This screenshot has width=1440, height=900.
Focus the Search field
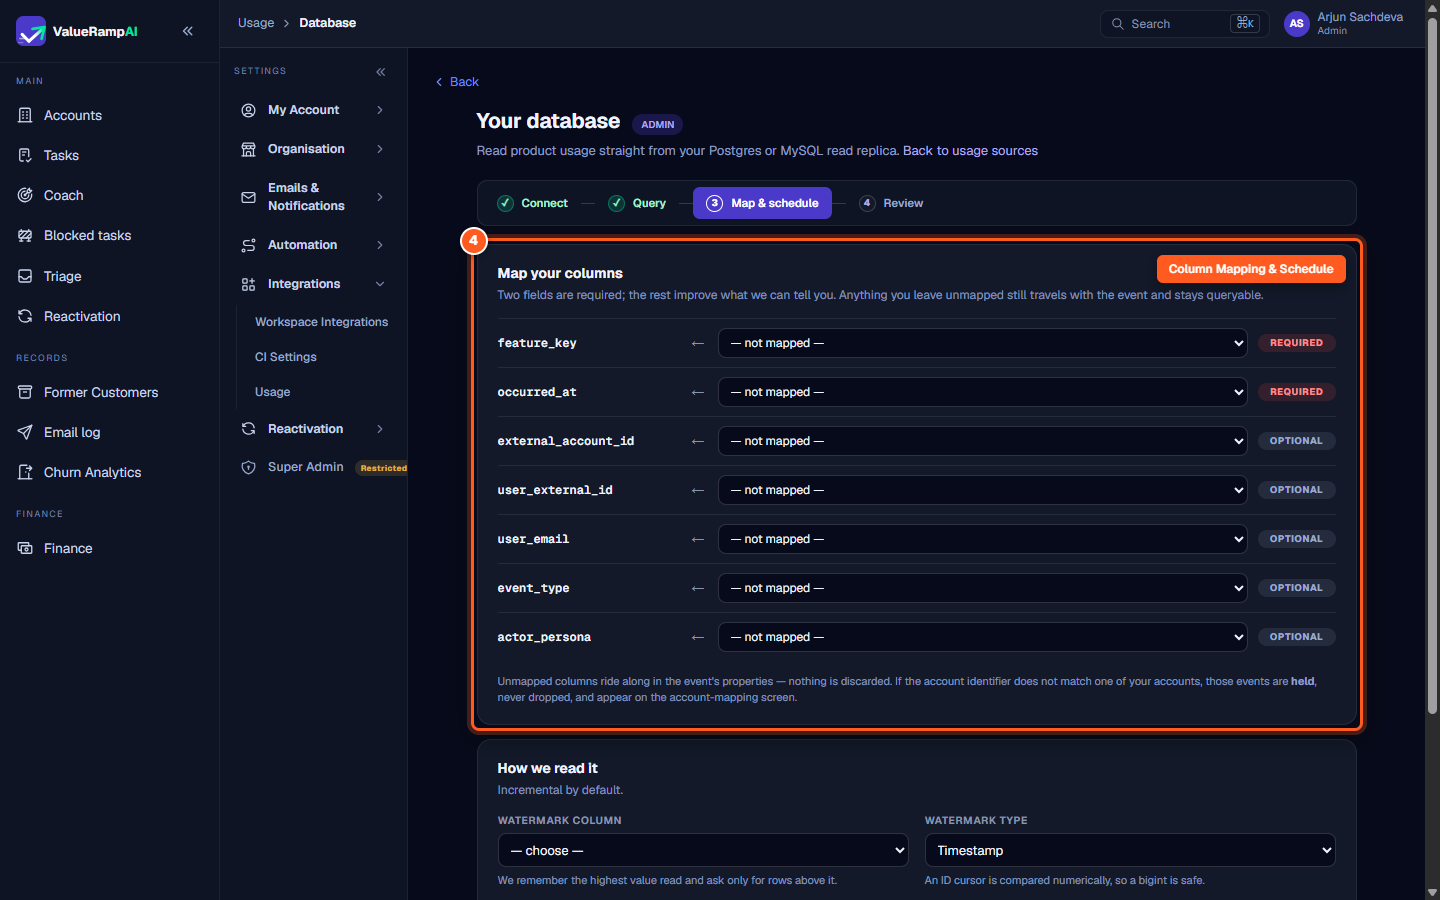click(1185, 24)
